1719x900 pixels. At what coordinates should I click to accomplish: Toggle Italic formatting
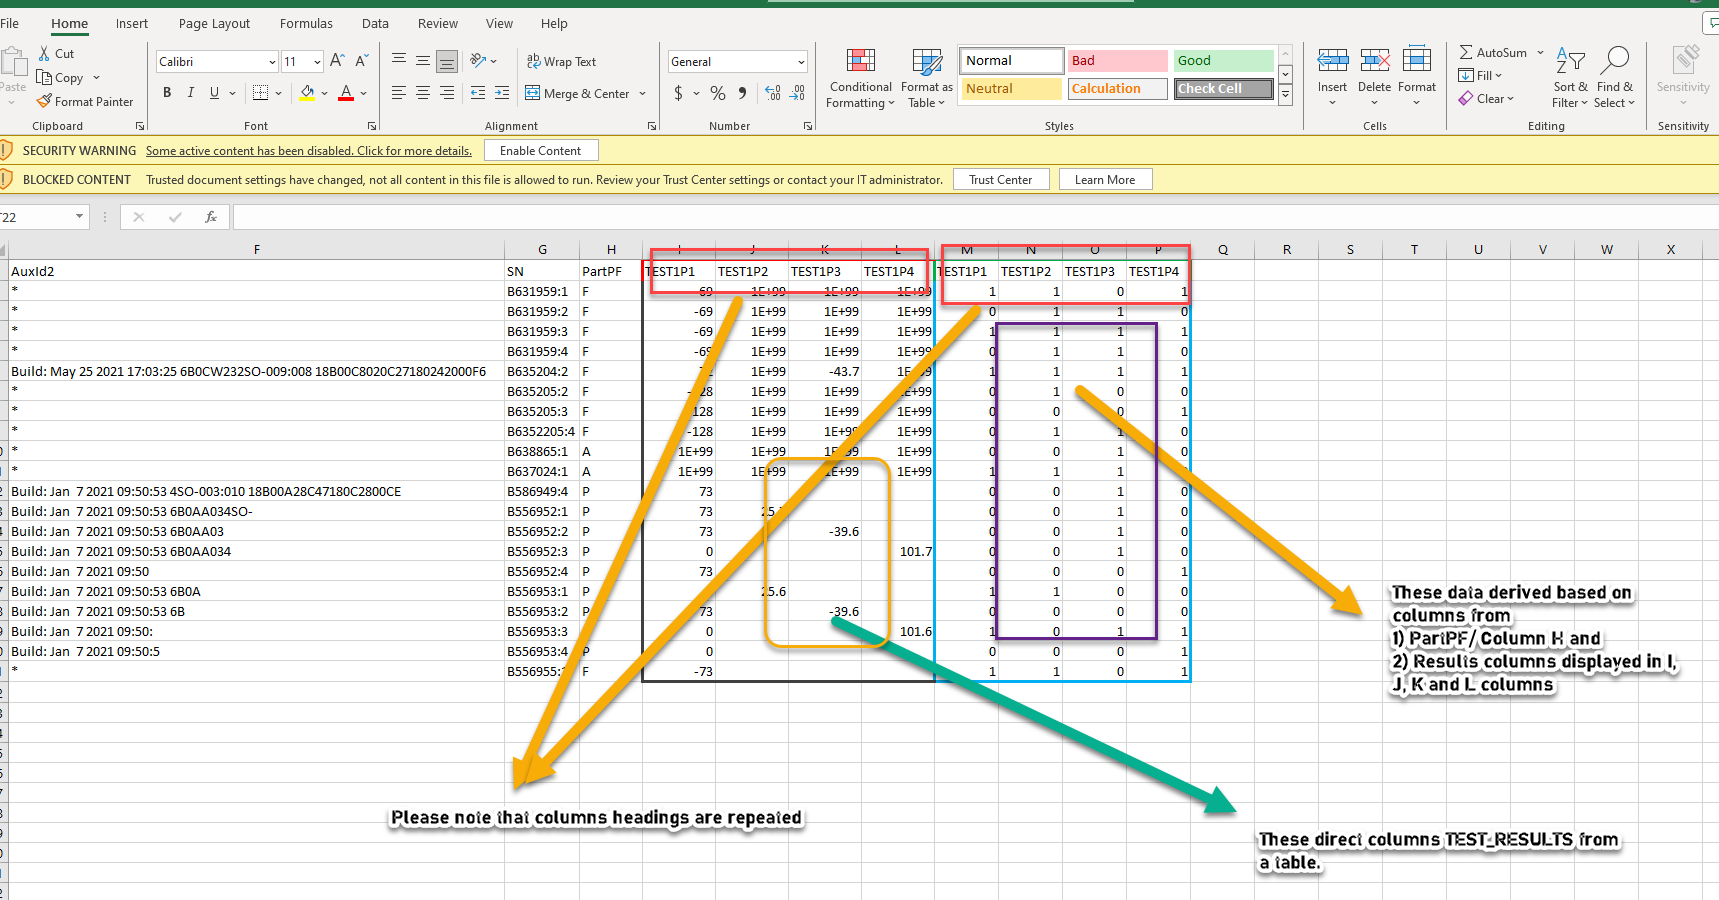click(191, 93)
